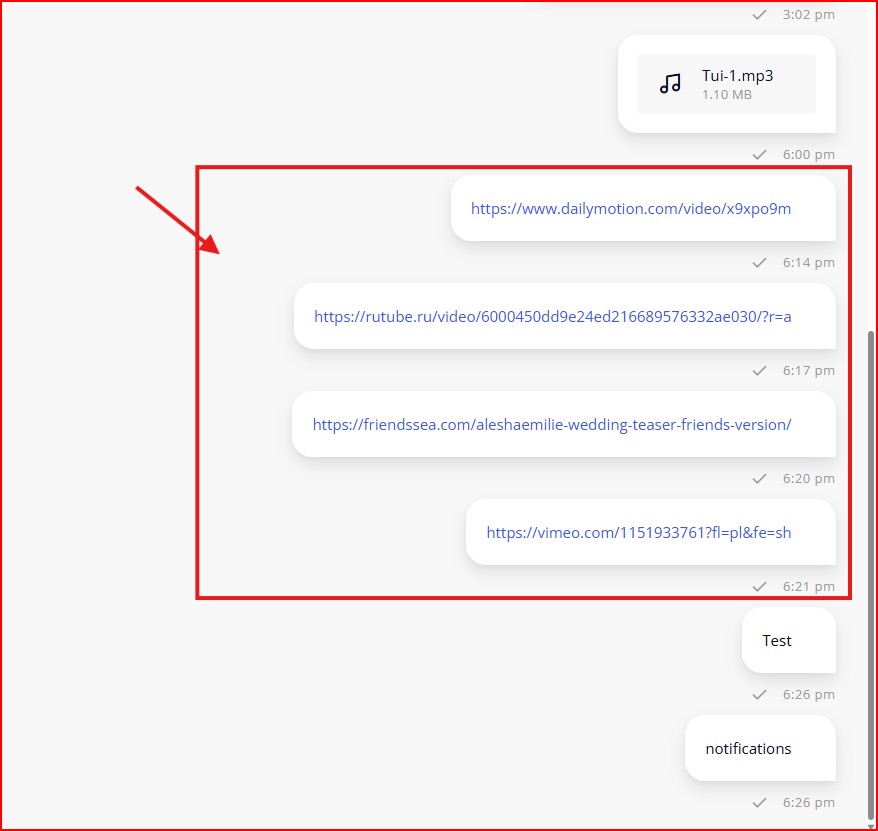The height and width of the screenshot is (831, 878).
Task: Open the rutube.ru video link
Action: [x=552, y=317]
